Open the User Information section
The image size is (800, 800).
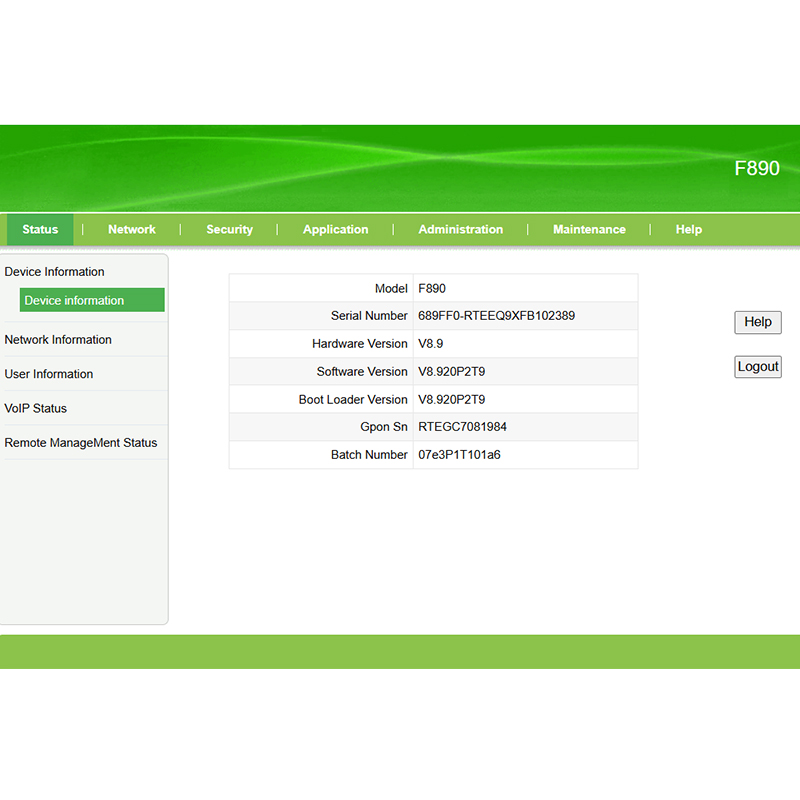(x=49, y=374)
